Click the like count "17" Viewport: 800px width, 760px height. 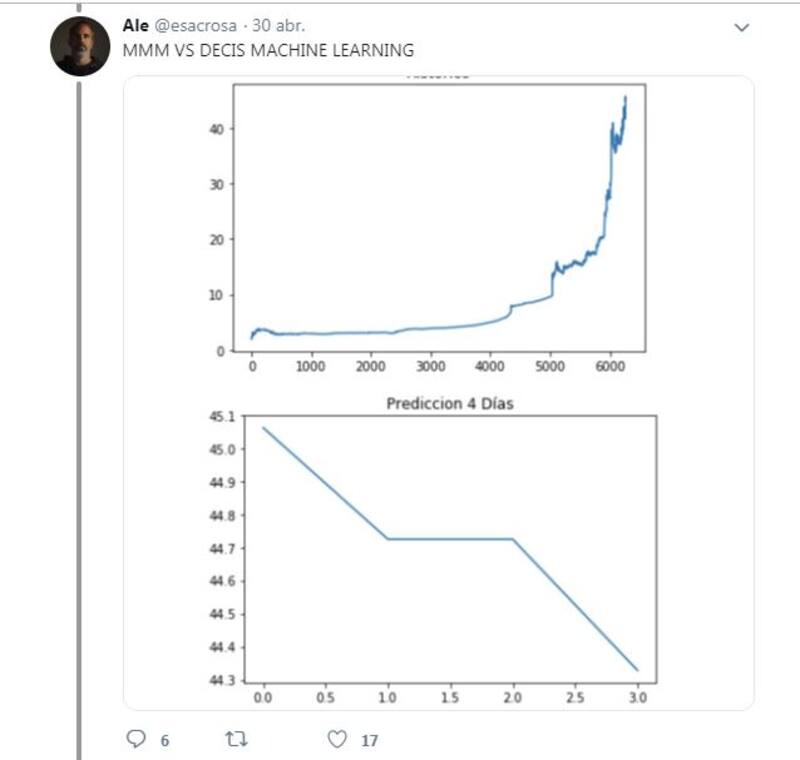(369, 741)
